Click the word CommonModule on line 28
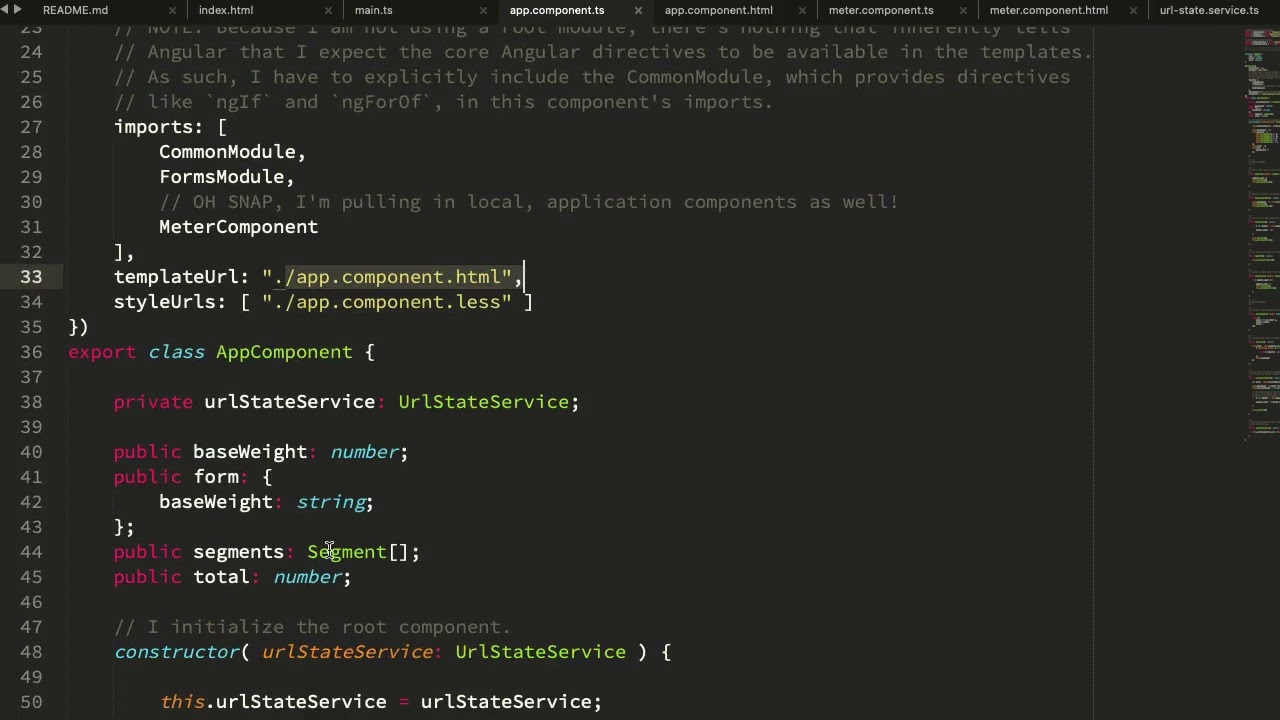Viewport: 1280px width, 720px height. point(227,152)
